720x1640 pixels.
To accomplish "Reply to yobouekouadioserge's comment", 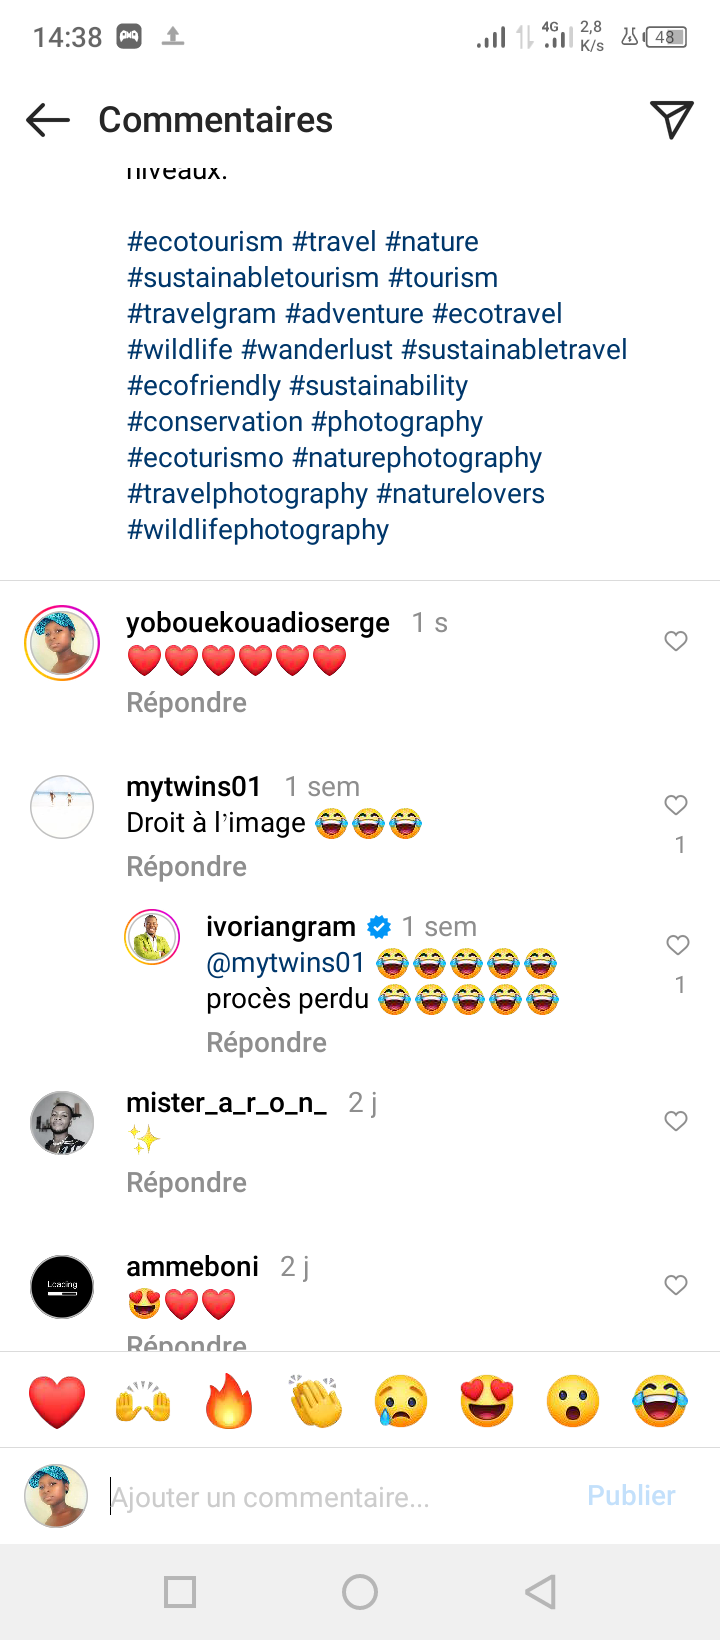I will click(x=186, y=703).
